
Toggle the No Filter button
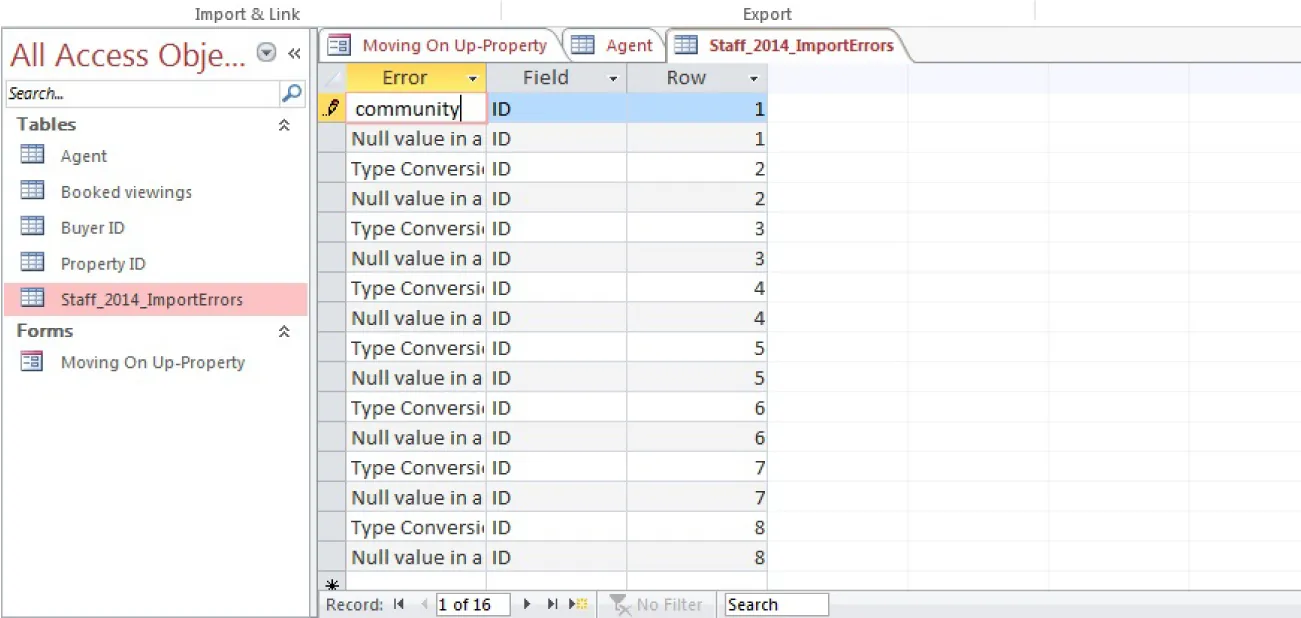(657, 604)
